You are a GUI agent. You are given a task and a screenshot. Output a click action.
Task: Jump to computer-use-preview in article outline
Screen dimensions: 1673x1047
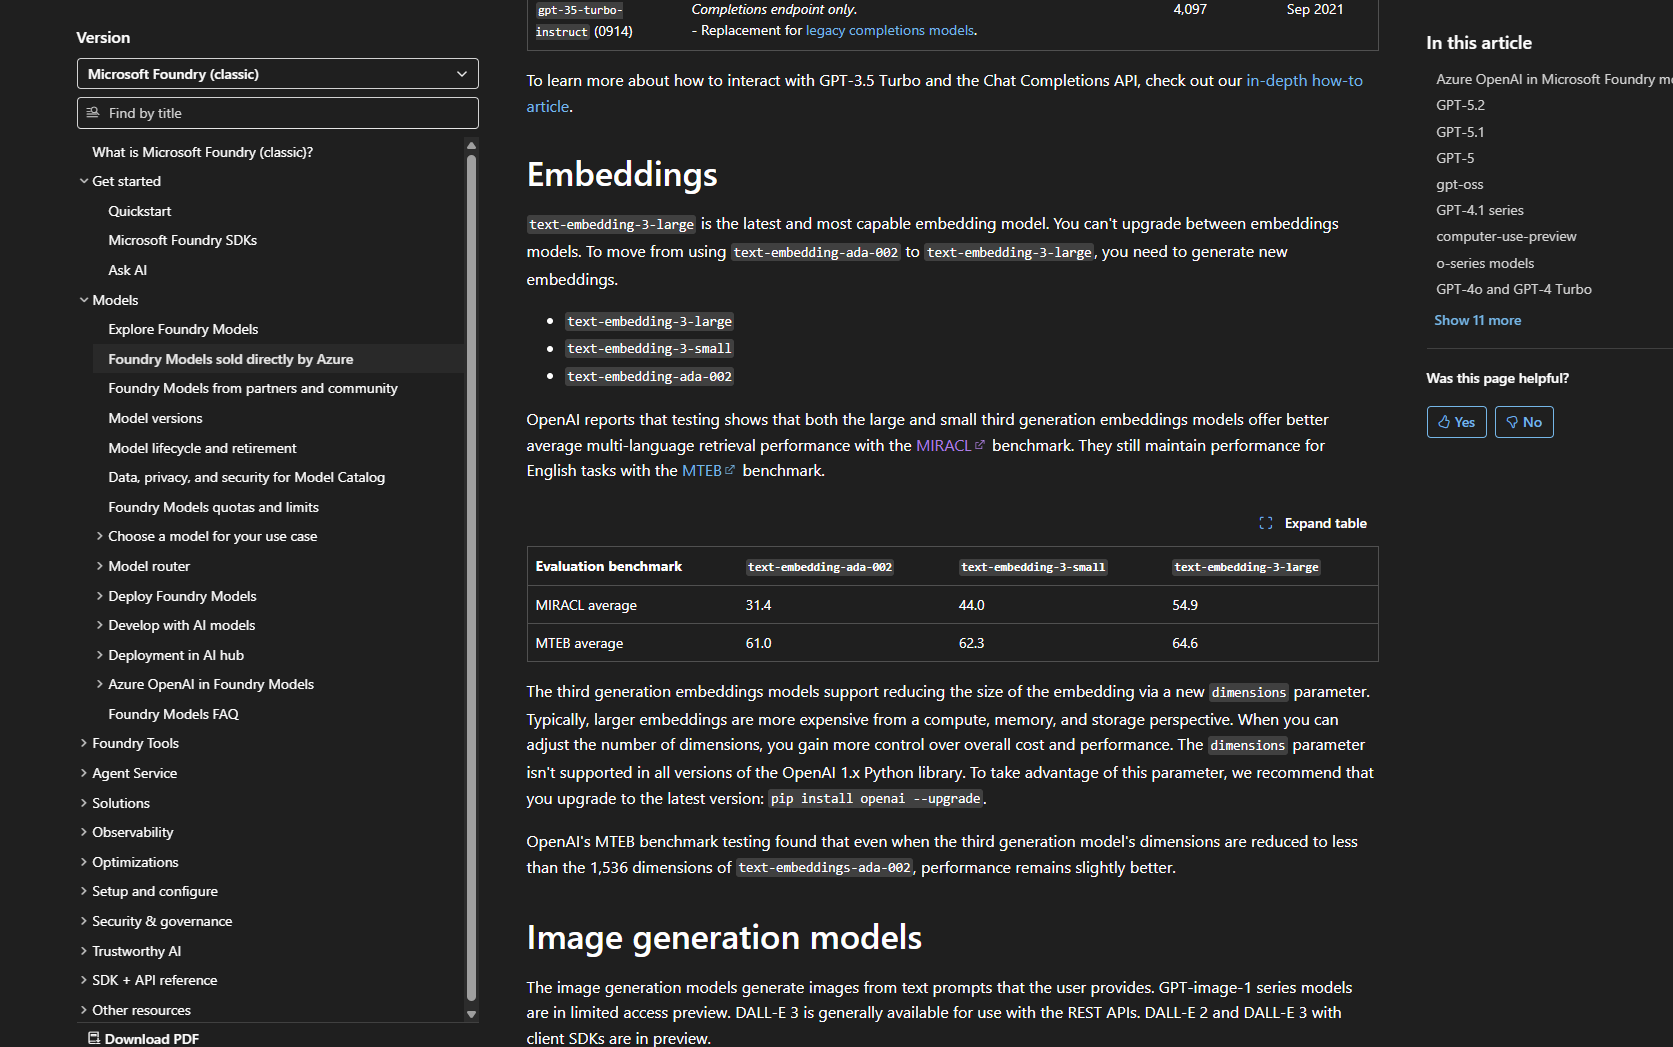coord(1506,236)
